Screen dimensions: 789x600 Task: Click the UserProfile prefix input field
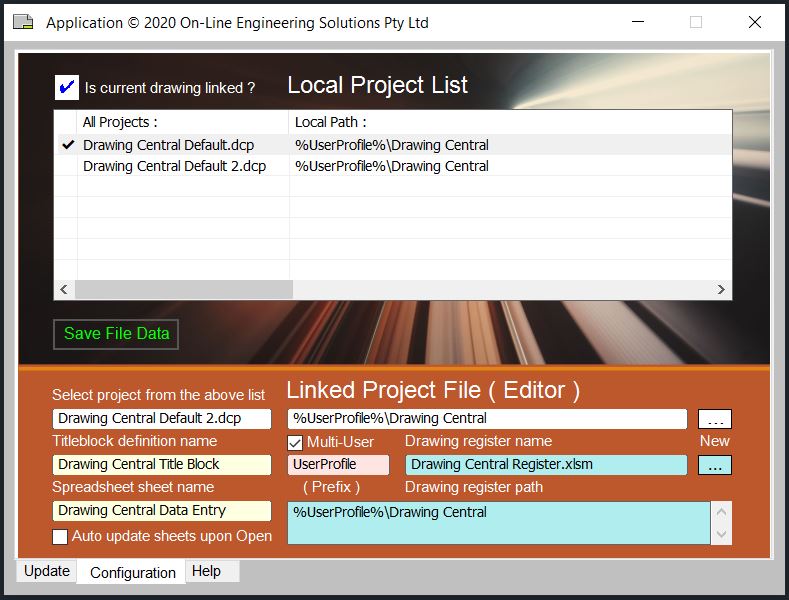(x=338, y=465)
